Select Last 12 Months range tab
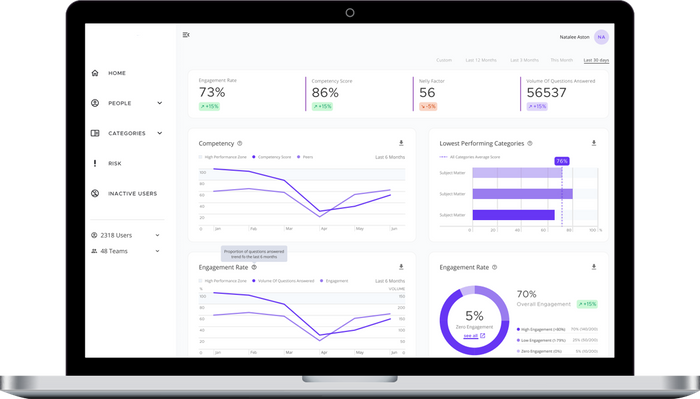This screenshot has height=399, width=700. [481, 60]
